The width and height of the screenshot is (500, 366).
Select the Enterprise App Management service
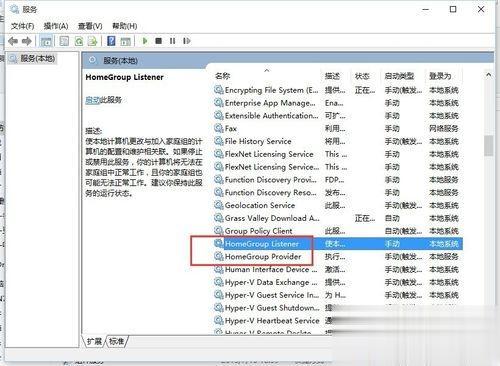pos(338,103)
